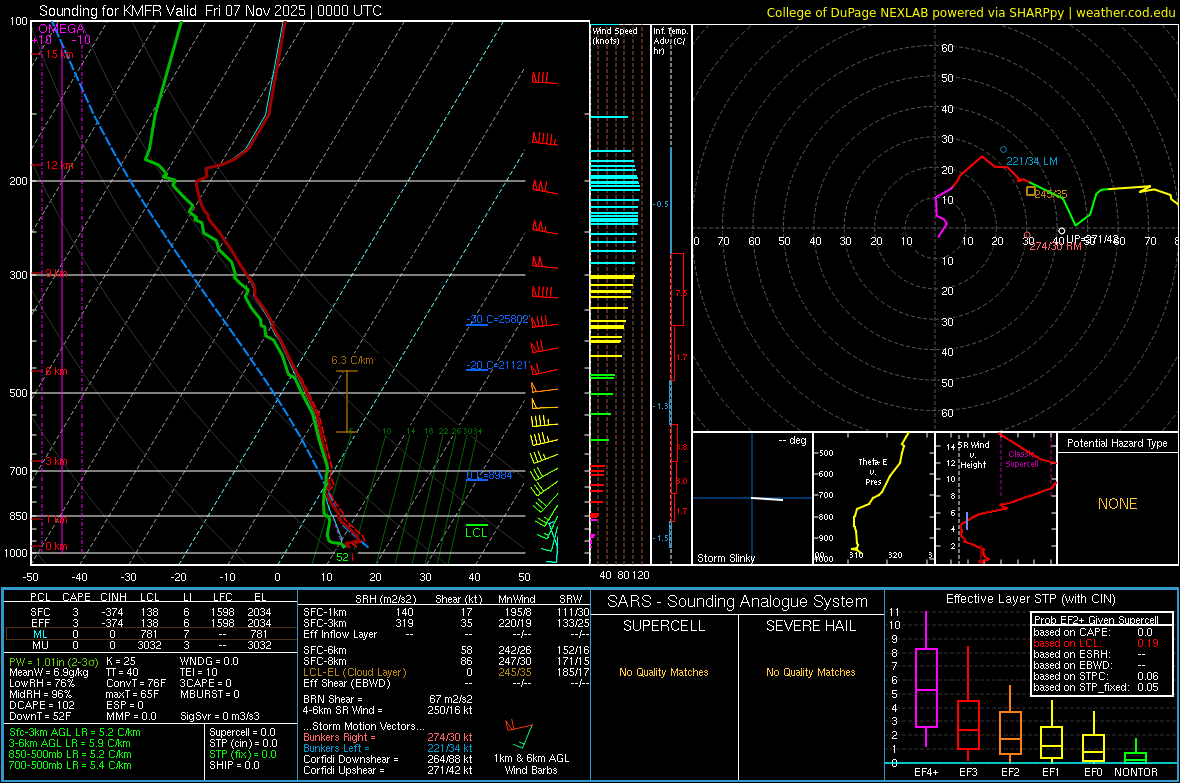Select the highlighted 'ML' parcel row
Screen dimensions: 1180x783
point(151,634)
